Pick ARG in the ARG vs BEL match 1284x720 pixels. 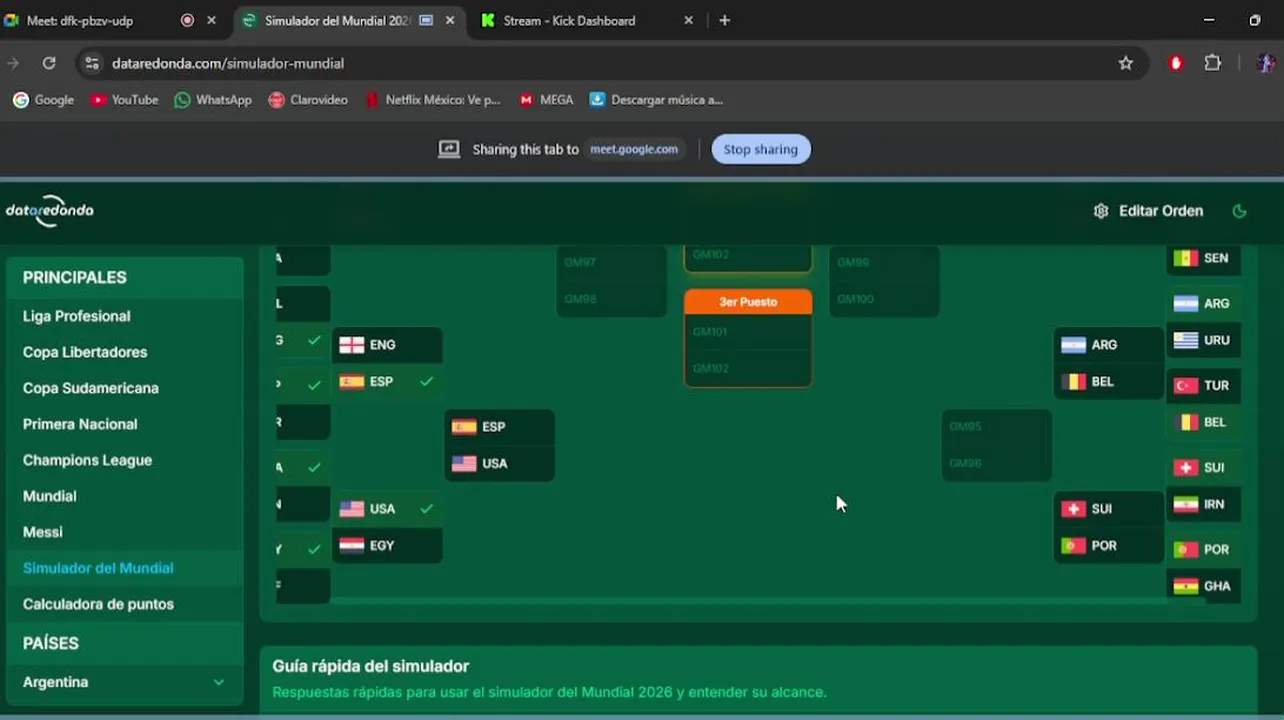[x=1108, y=345]
